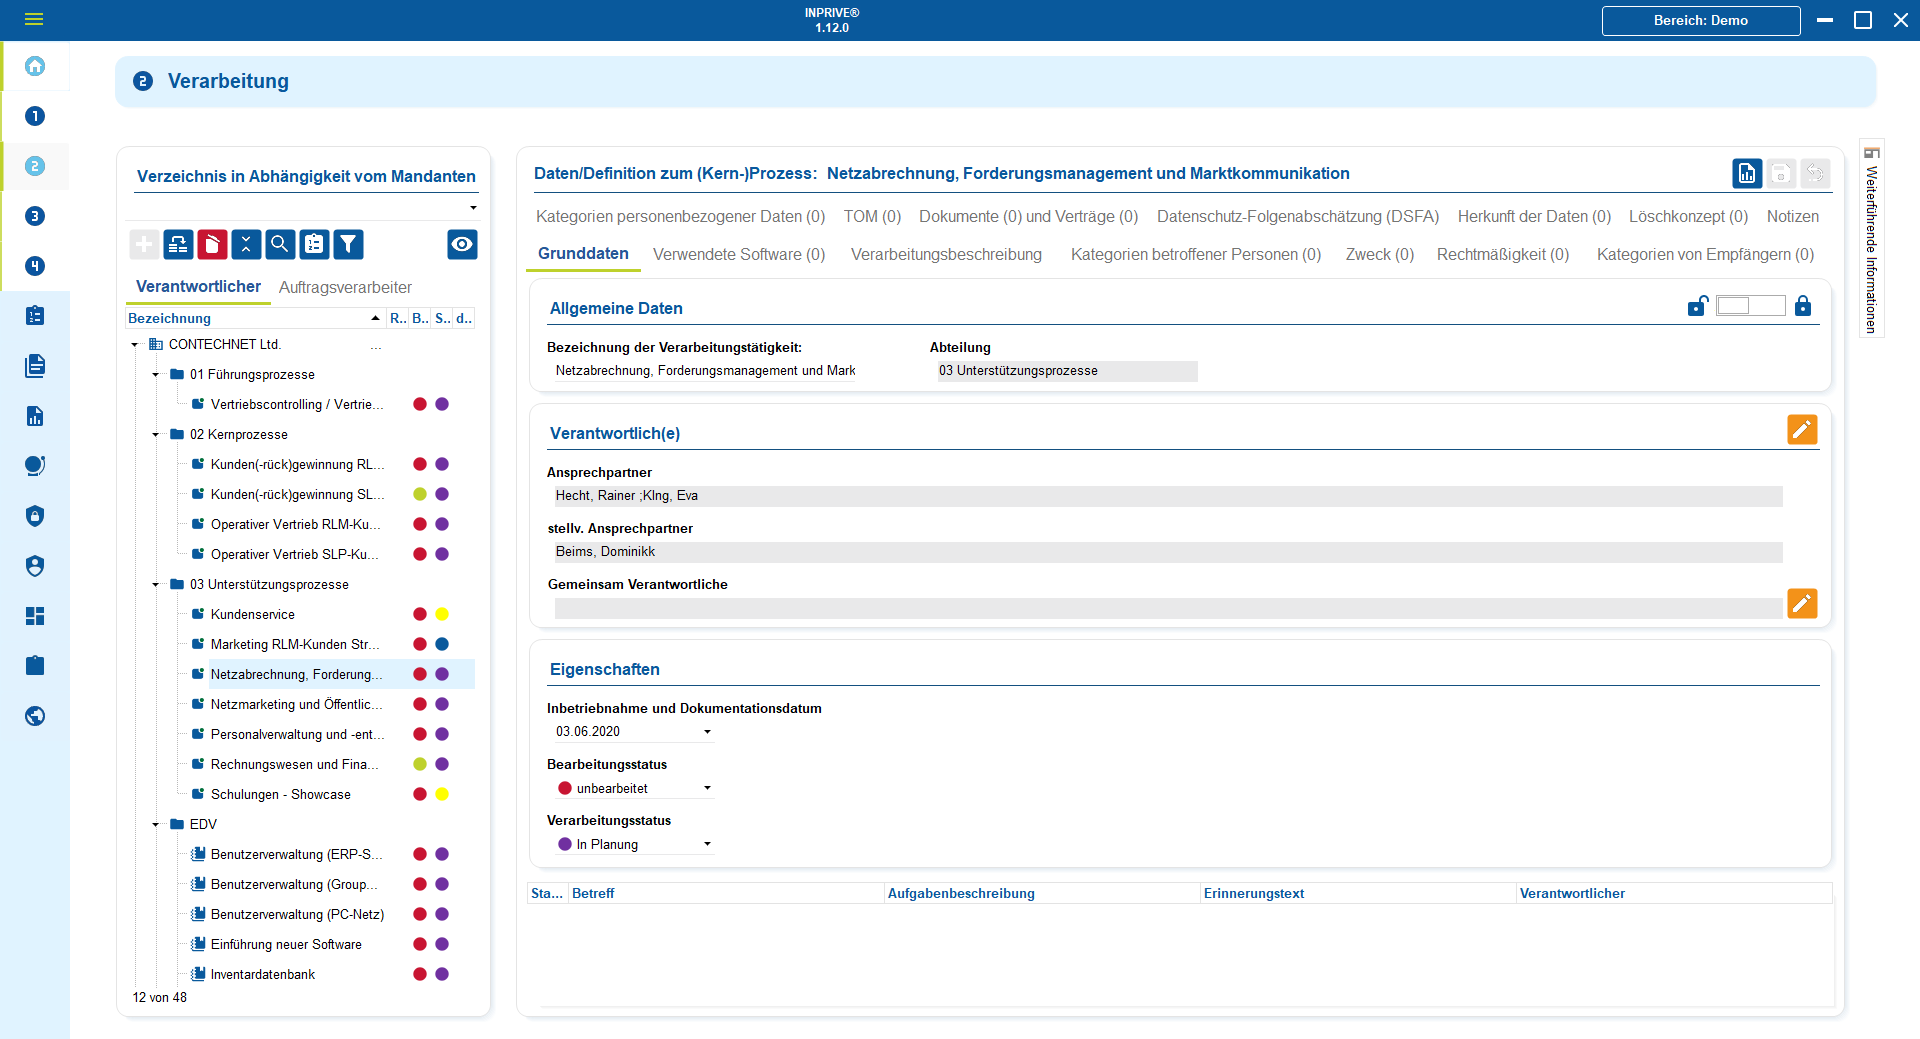Open the Bearbeitungsstatus dropdown
Screen dimensions: 1920x1039
point(707,788)
